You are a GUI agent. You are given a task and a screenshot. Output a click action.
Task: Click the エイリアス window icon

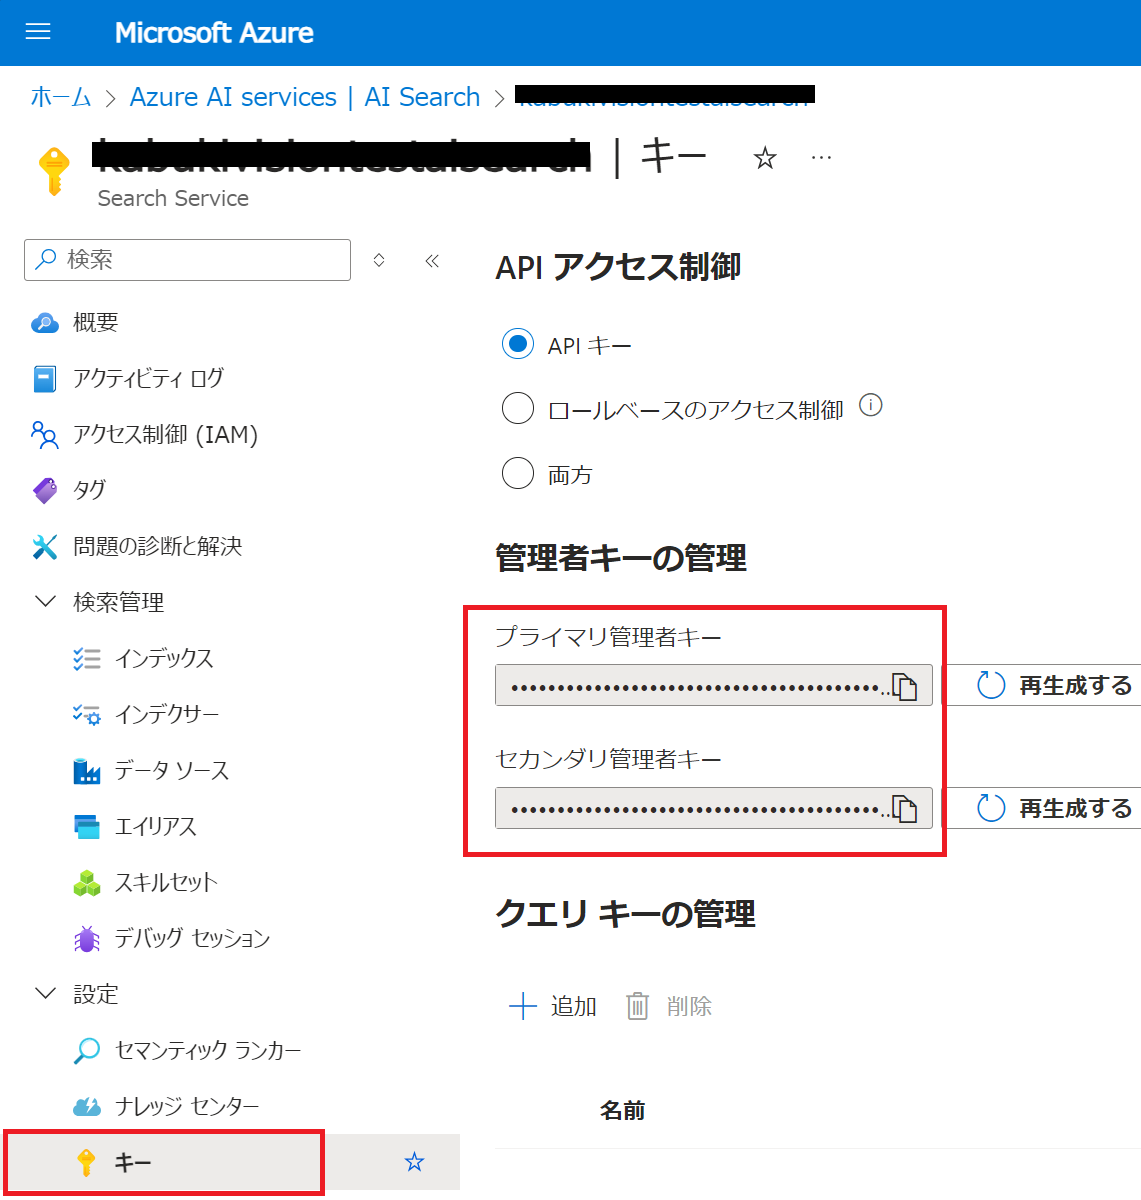(87, 826)
